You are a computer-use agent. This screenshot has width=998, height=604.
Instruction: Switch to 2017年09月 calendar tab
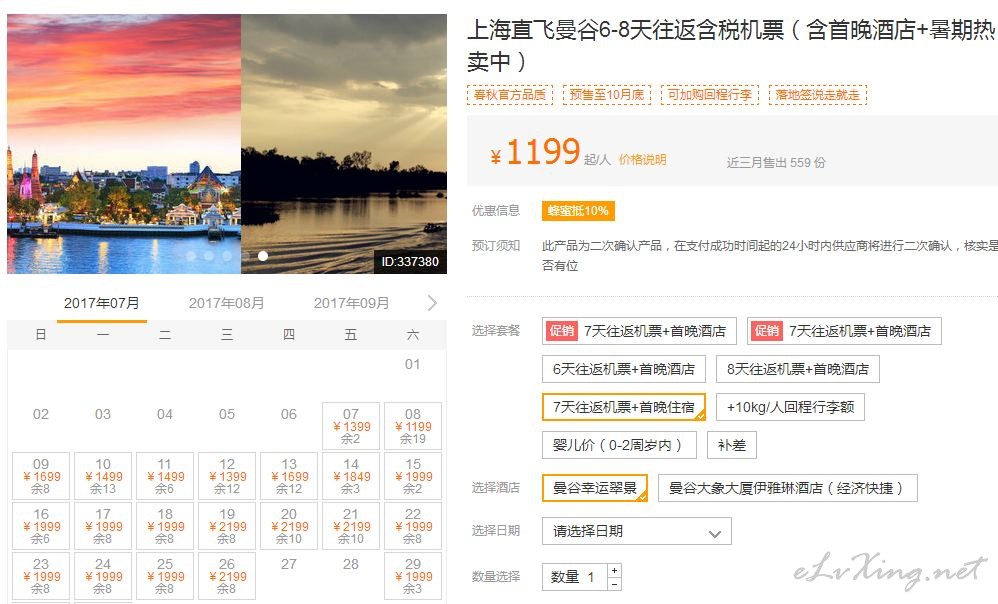351,303
